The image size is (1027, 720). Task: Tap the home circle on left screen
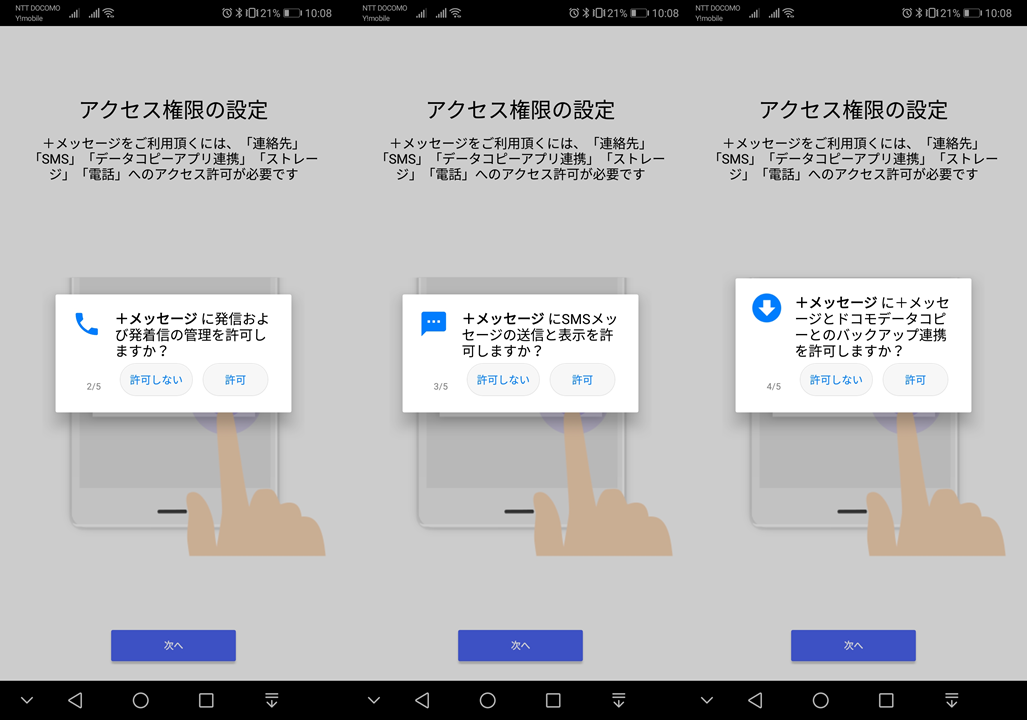[x=141, y=700]
